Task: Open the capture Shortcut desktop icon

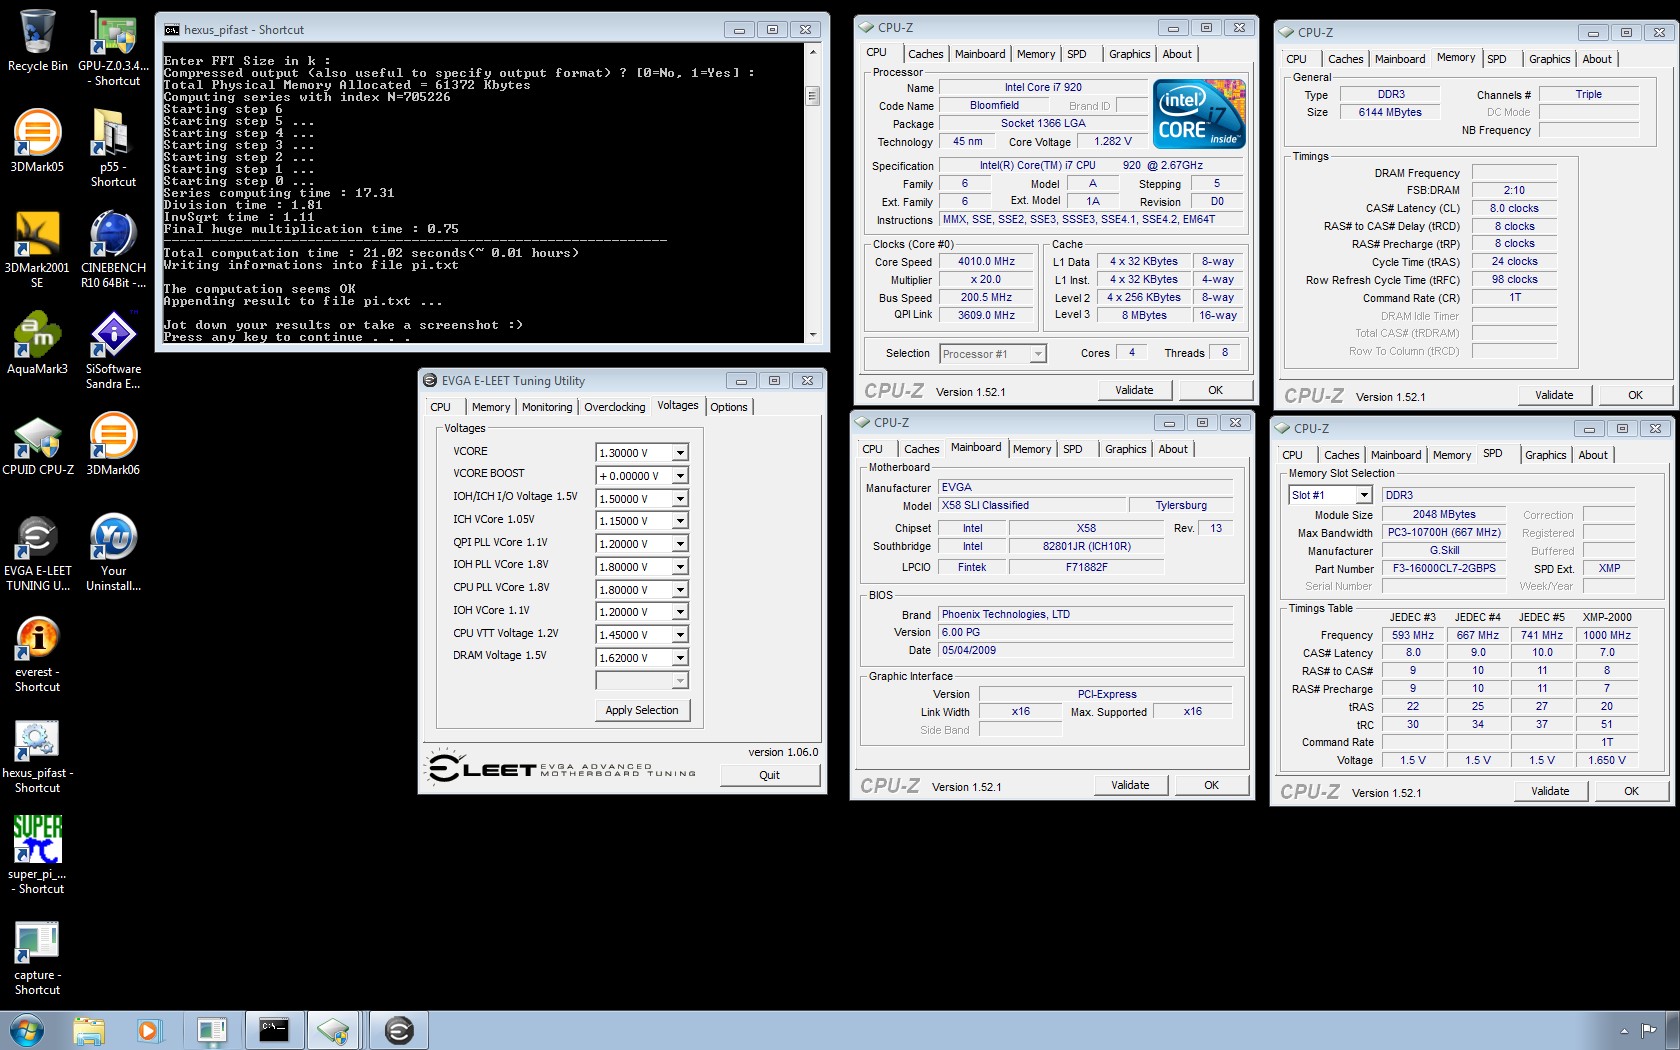Action: [37, 957]
